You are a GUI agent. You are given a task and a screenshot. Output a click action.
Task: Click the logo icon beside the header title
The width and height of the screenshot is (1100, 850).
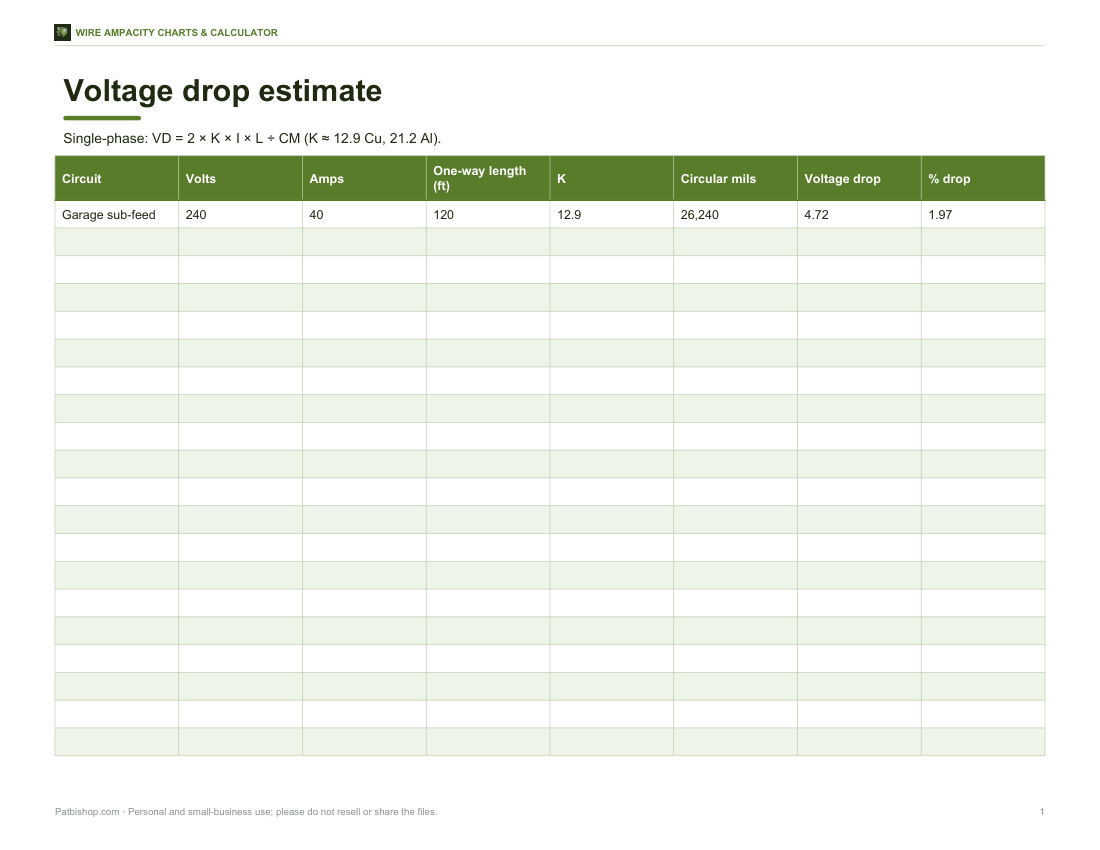point(62,32)
